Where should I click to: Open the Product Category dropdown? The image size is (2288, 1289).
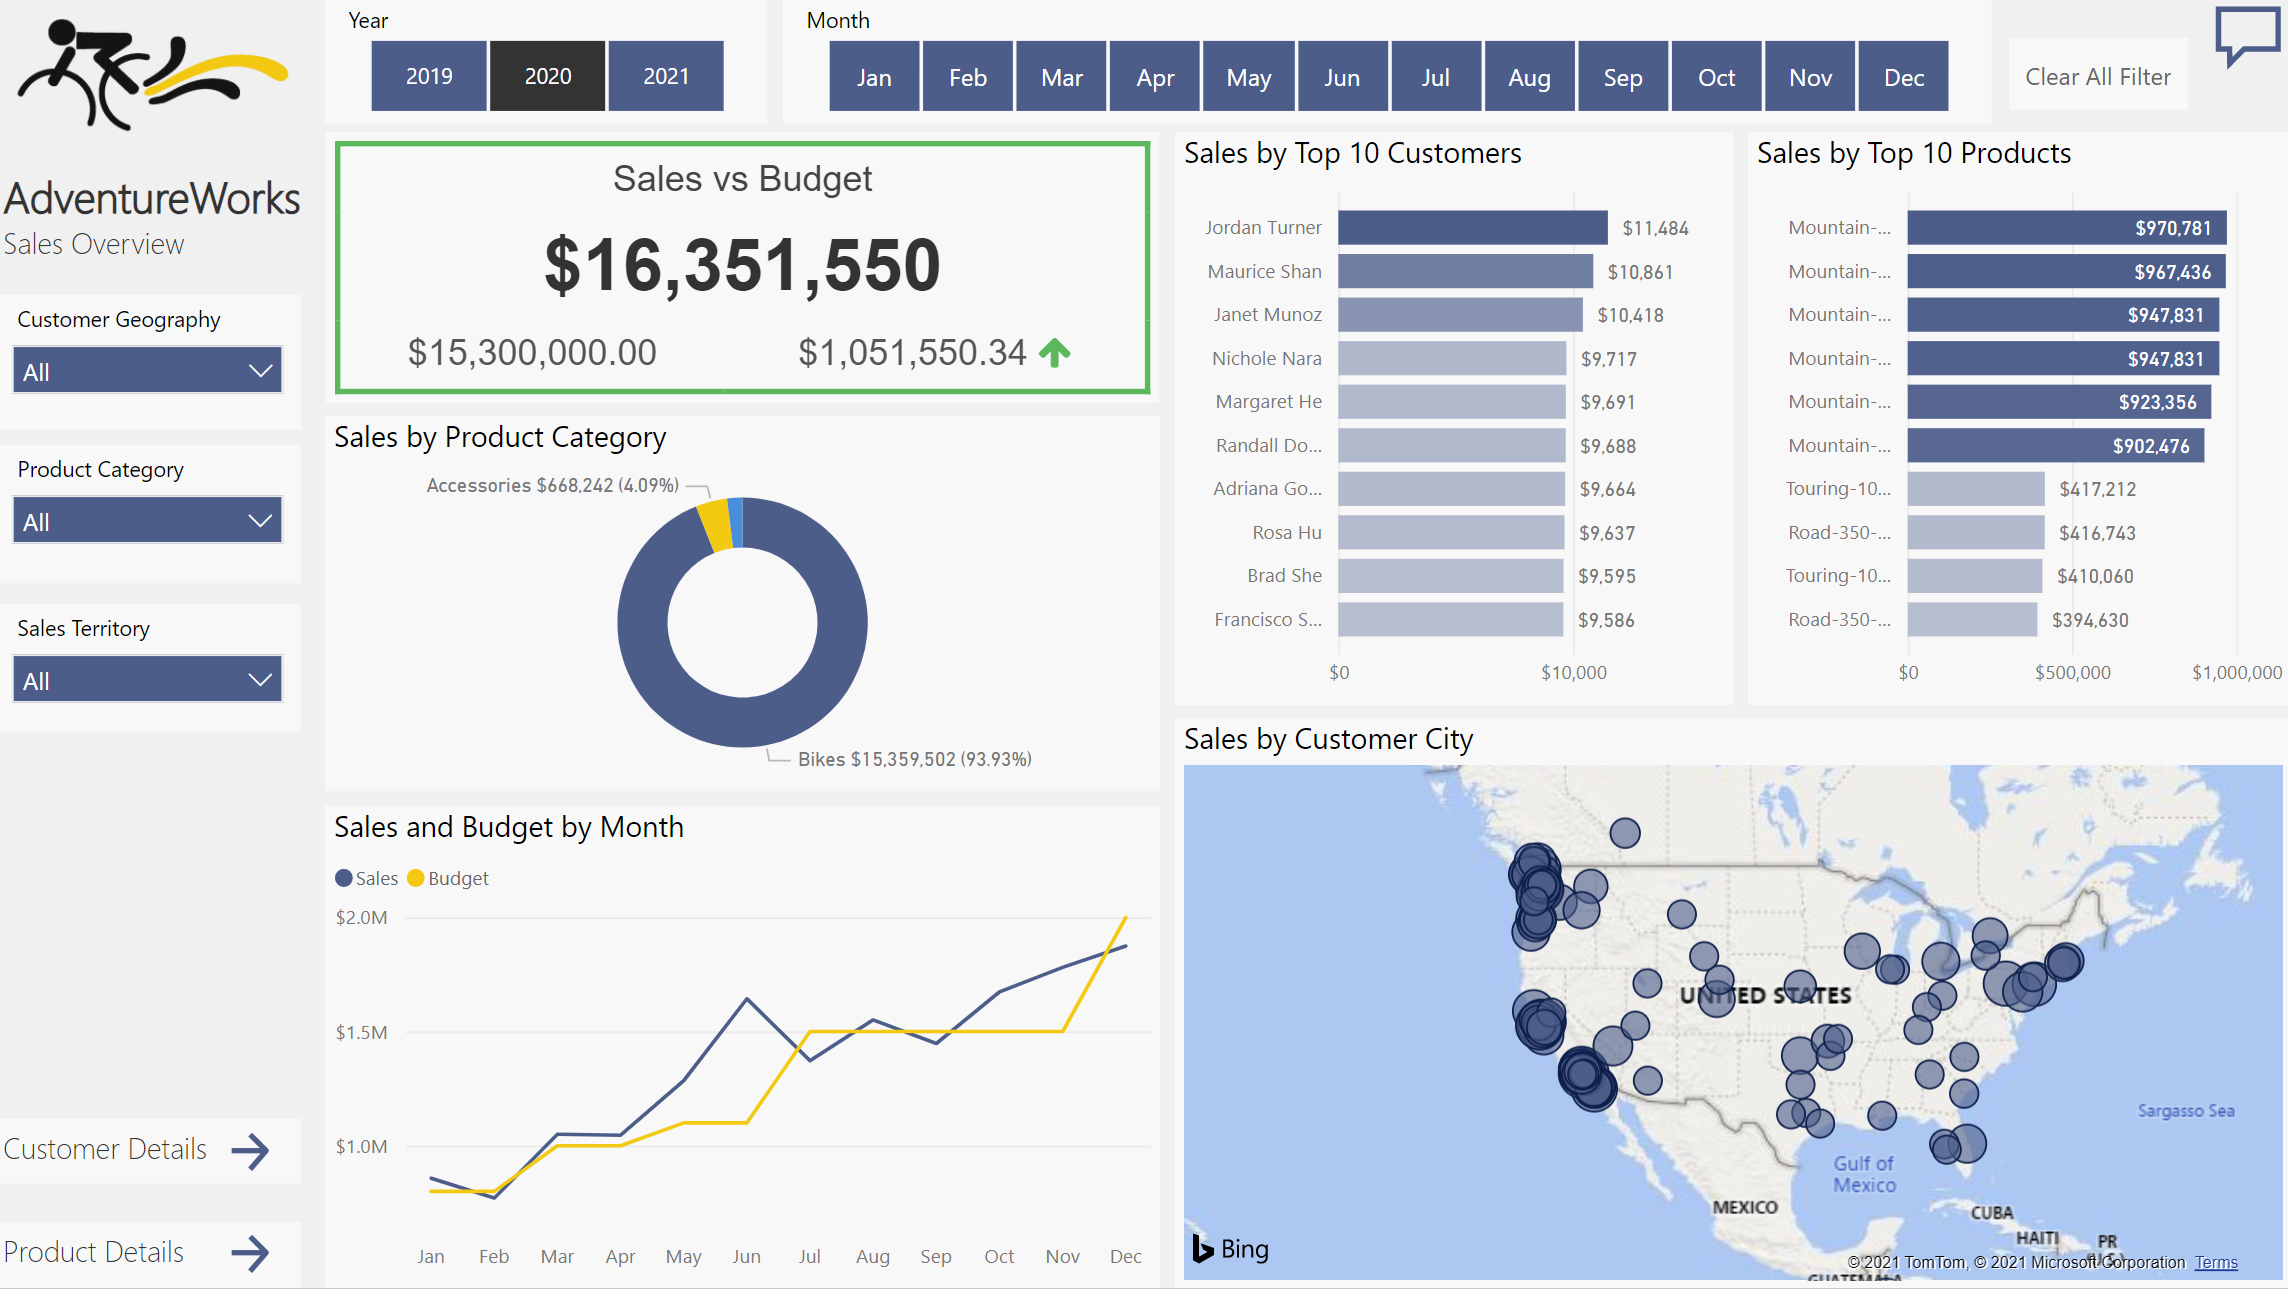point(147,521)
